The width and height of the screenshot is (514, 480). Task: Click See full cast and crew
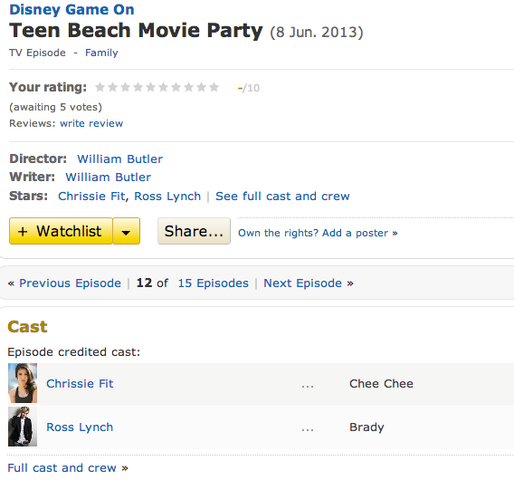point(282,196)
